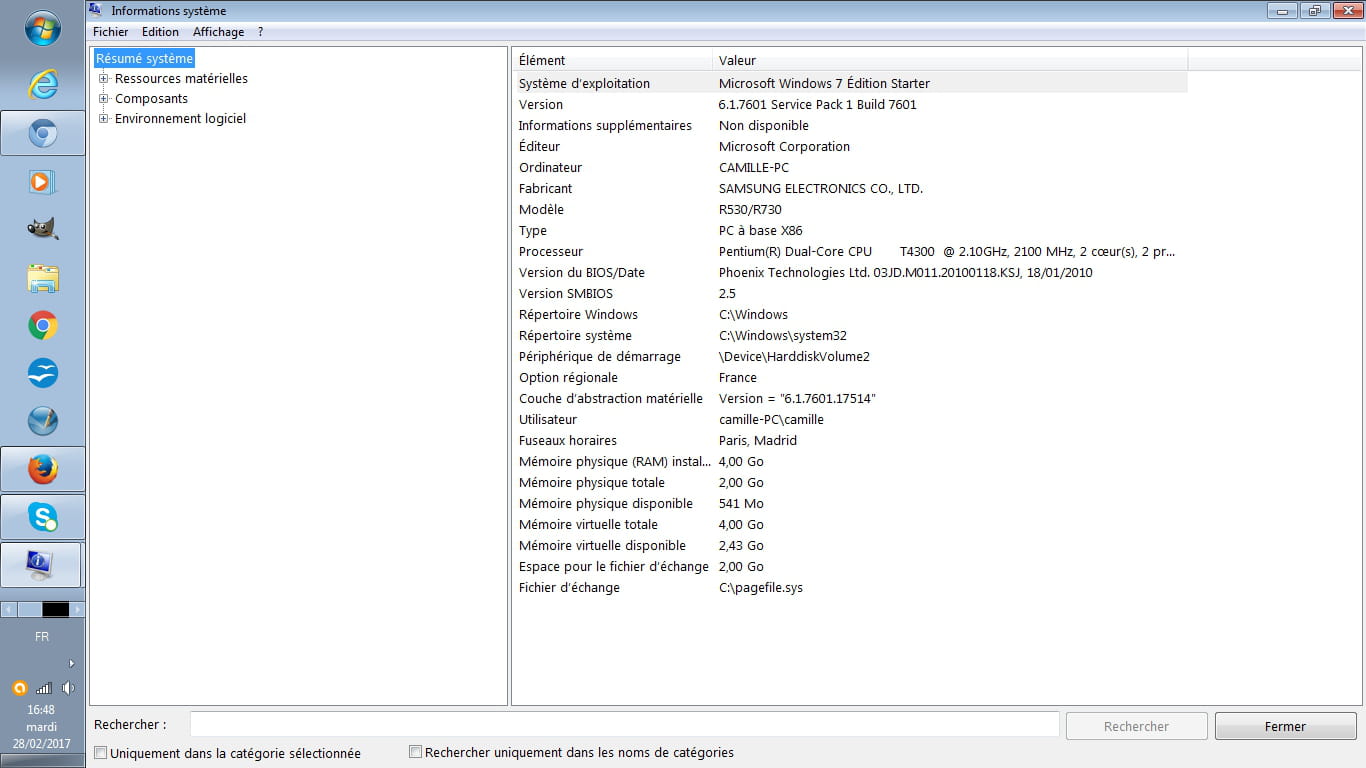Launch GIMP from the taskbar
Image resolution: width=1366 pixels, height=768 pixels.
43,229
